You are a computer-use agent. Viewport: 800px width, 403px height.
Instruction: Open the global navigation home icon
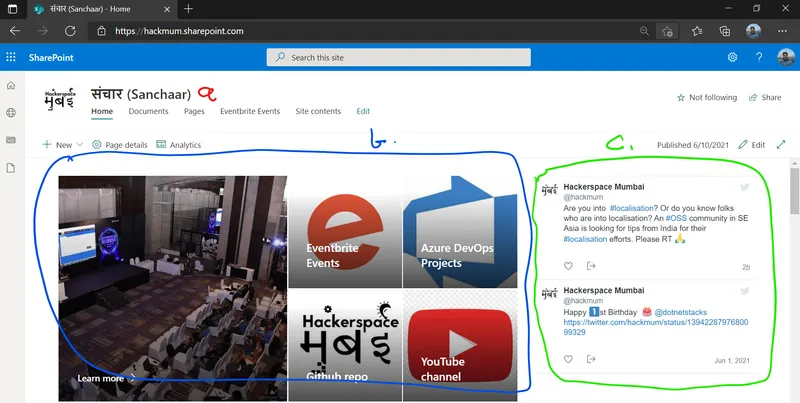pos(11,87)
